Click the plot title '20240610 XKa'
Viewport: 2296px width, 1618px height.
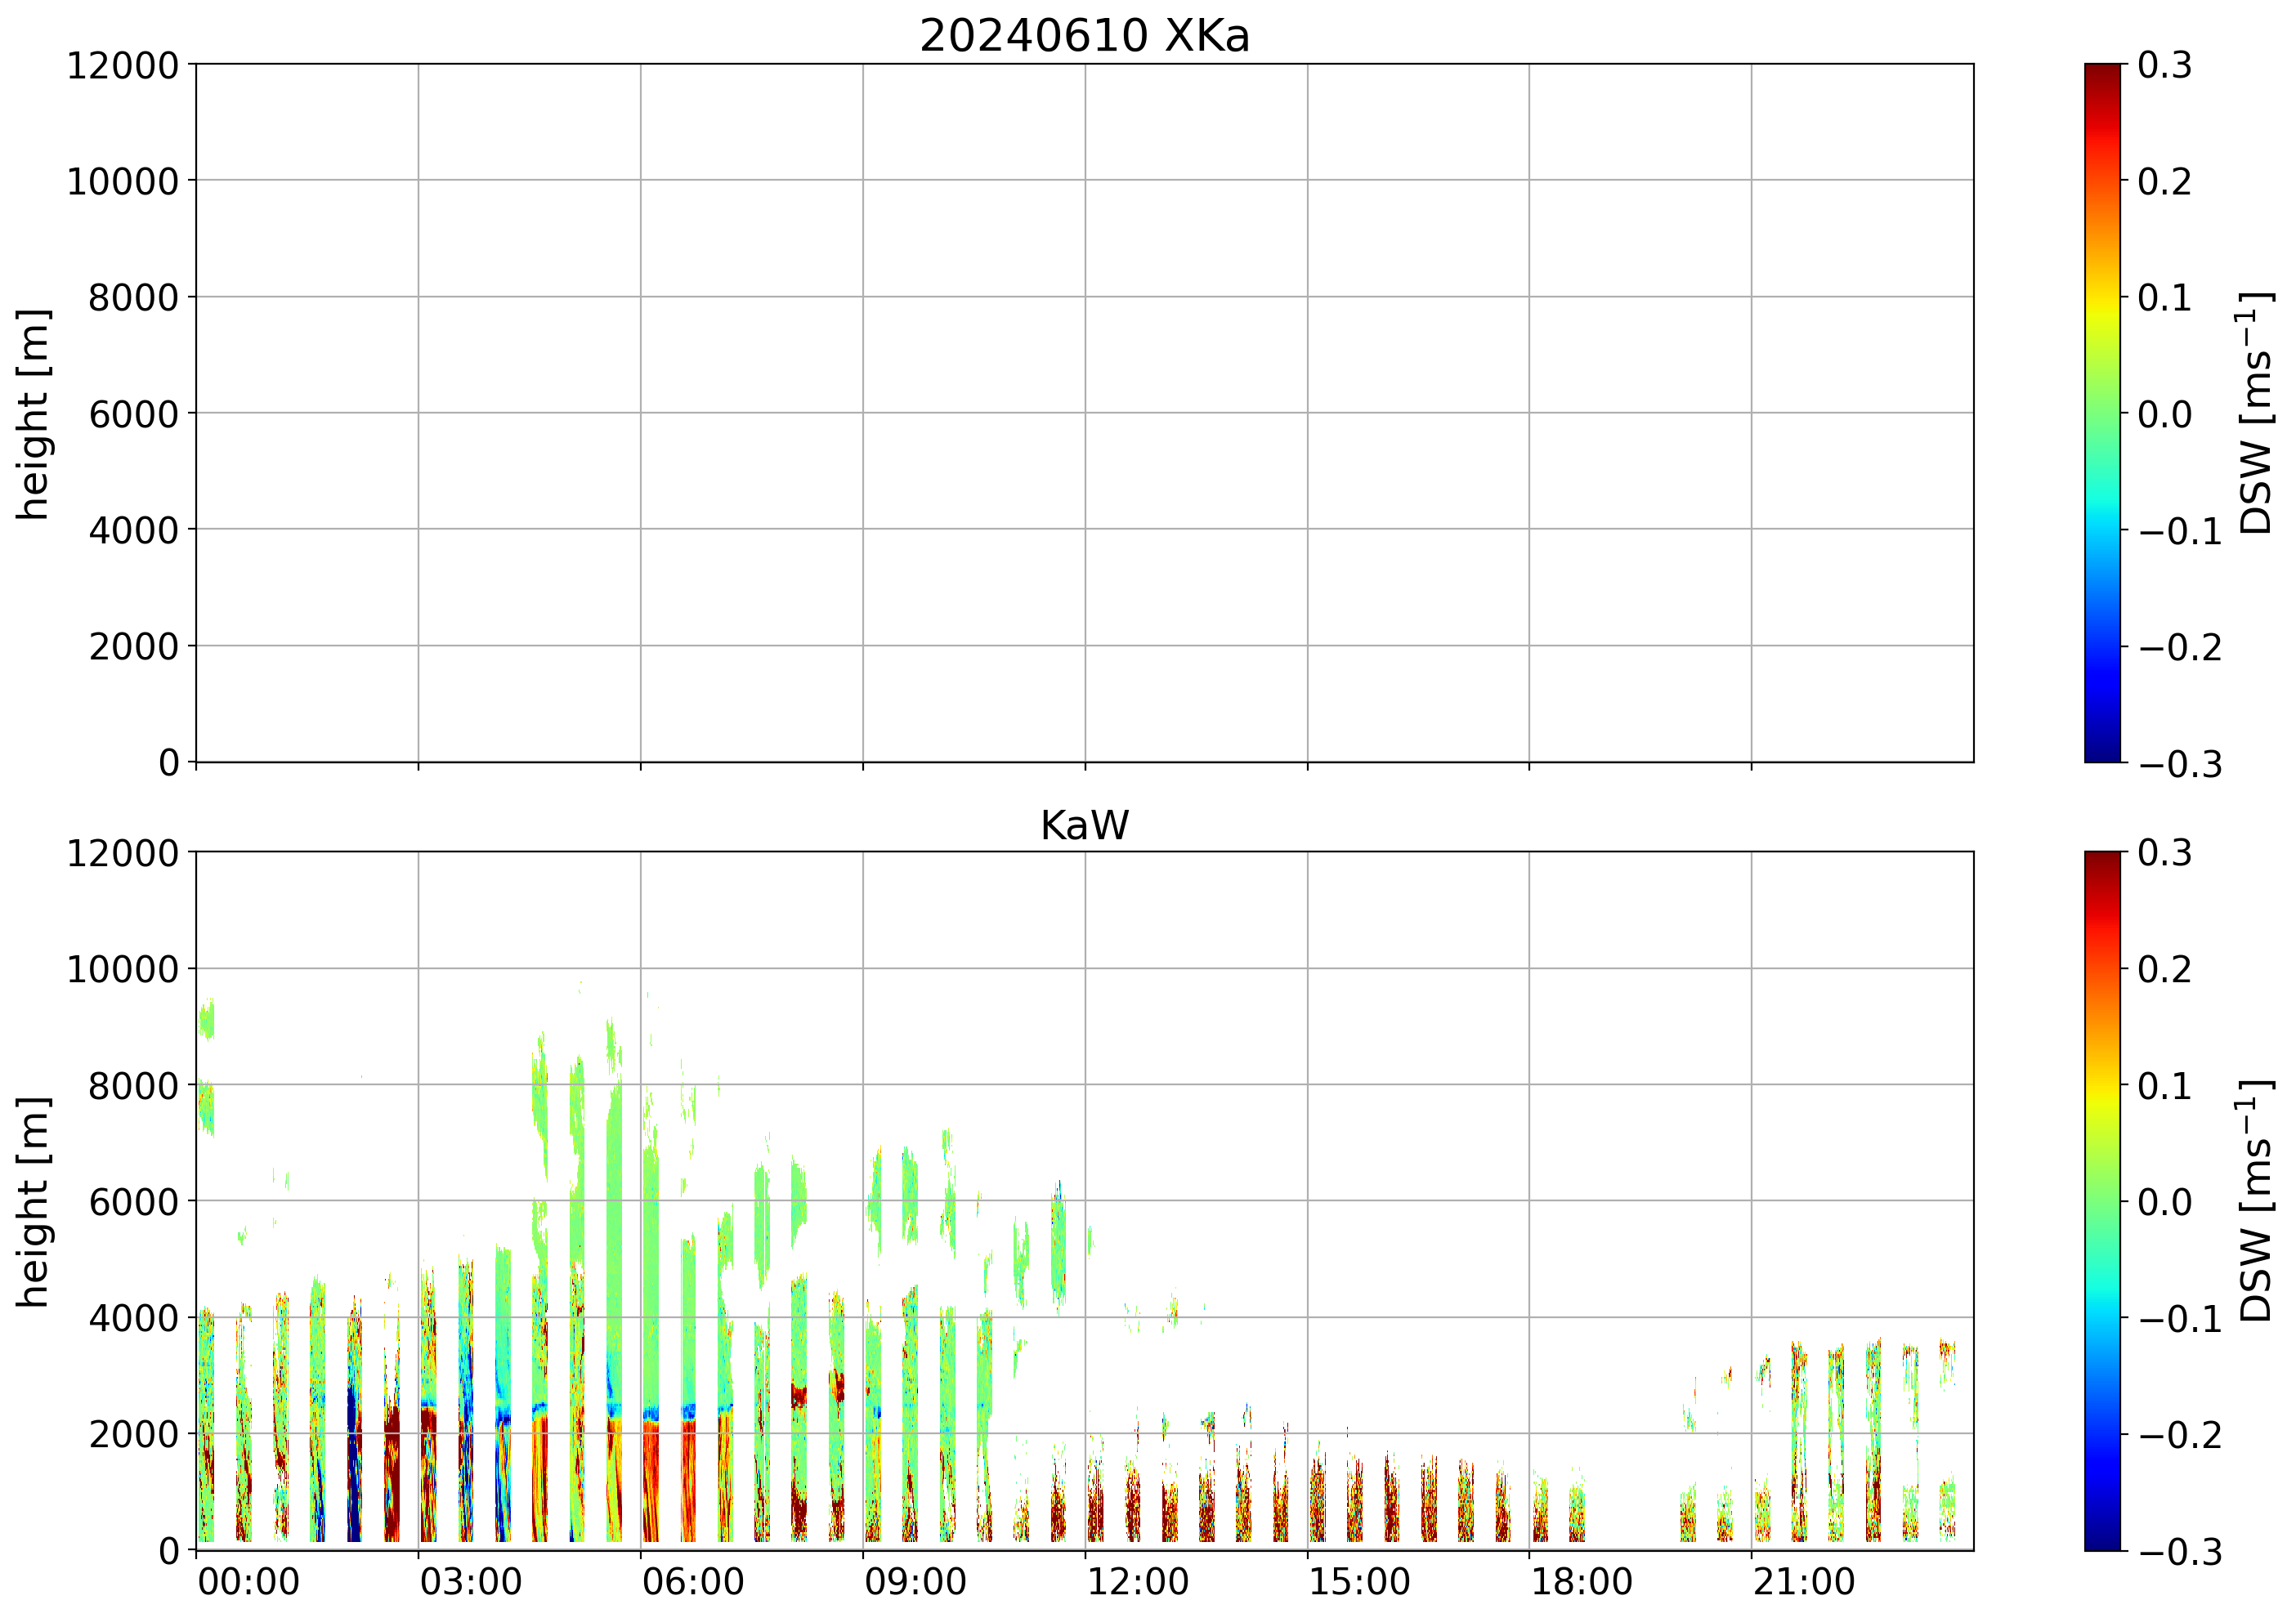pyautogui.click(x=1084, y=36)
